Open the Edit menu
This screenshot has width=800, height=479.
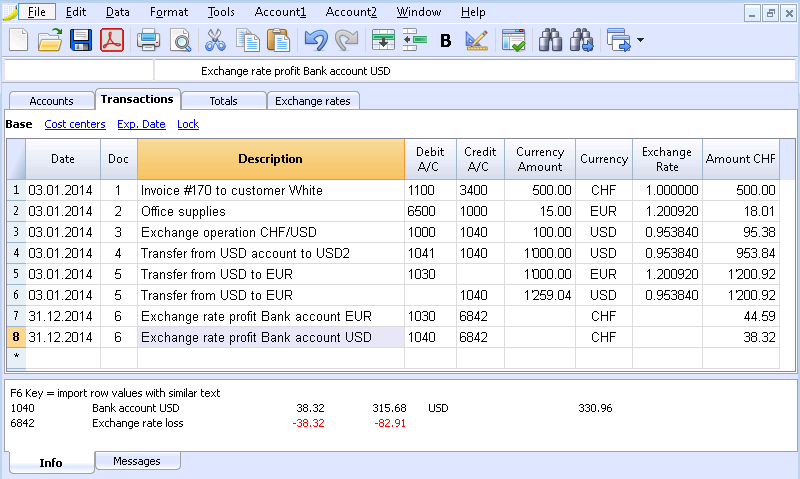(x=76, y=12)
